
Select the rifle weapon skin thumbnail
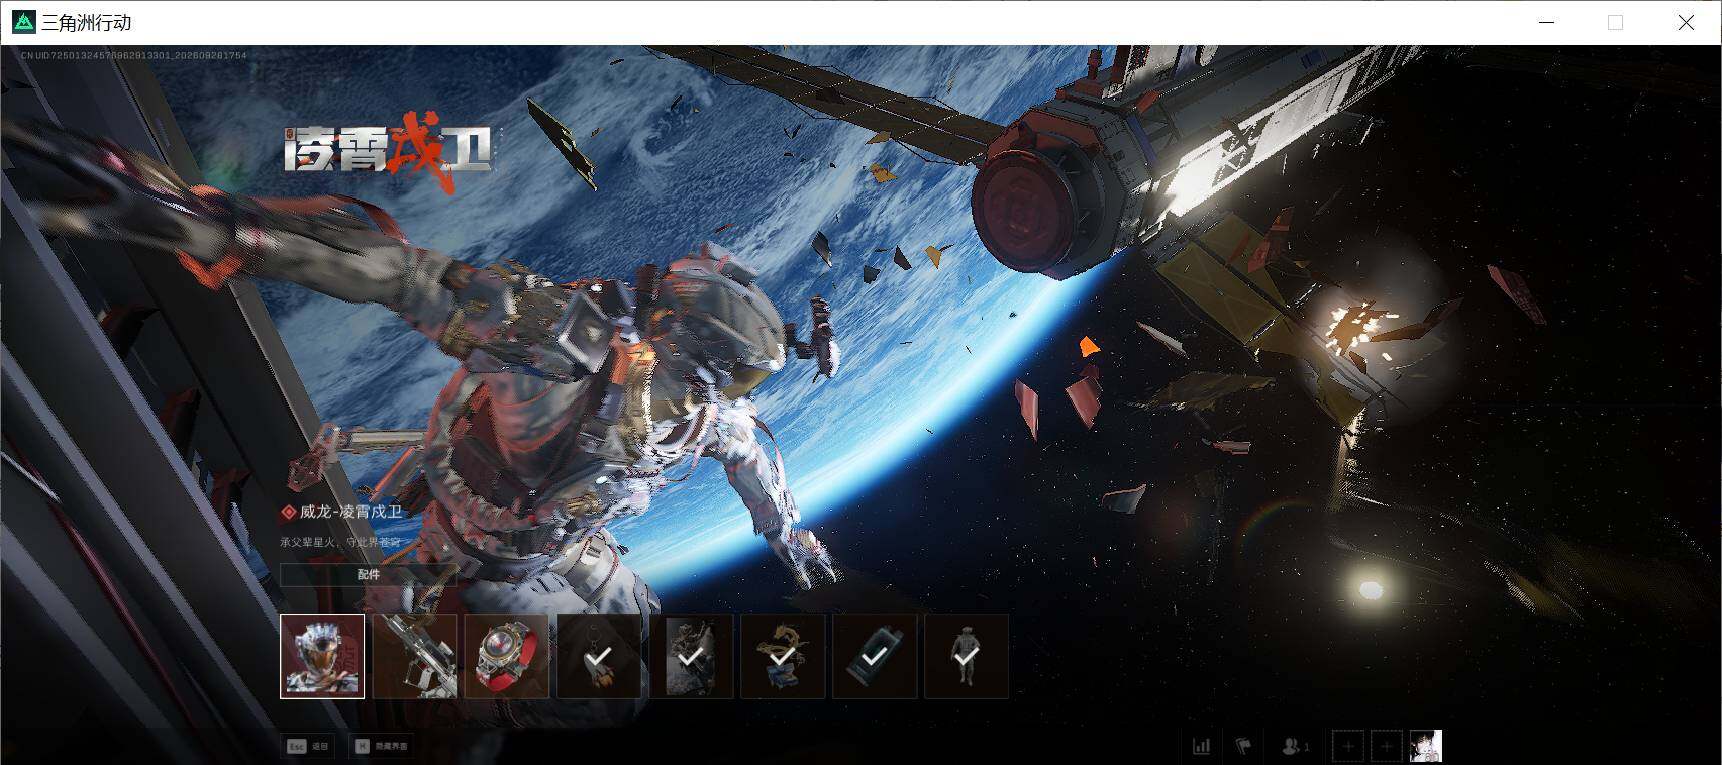click(414, 656)
